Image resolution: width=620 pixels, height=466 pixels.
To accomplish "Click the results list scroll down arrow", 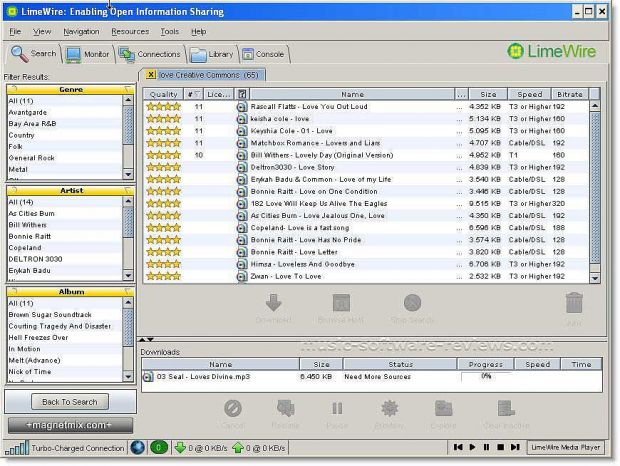I will click(595, 278).
